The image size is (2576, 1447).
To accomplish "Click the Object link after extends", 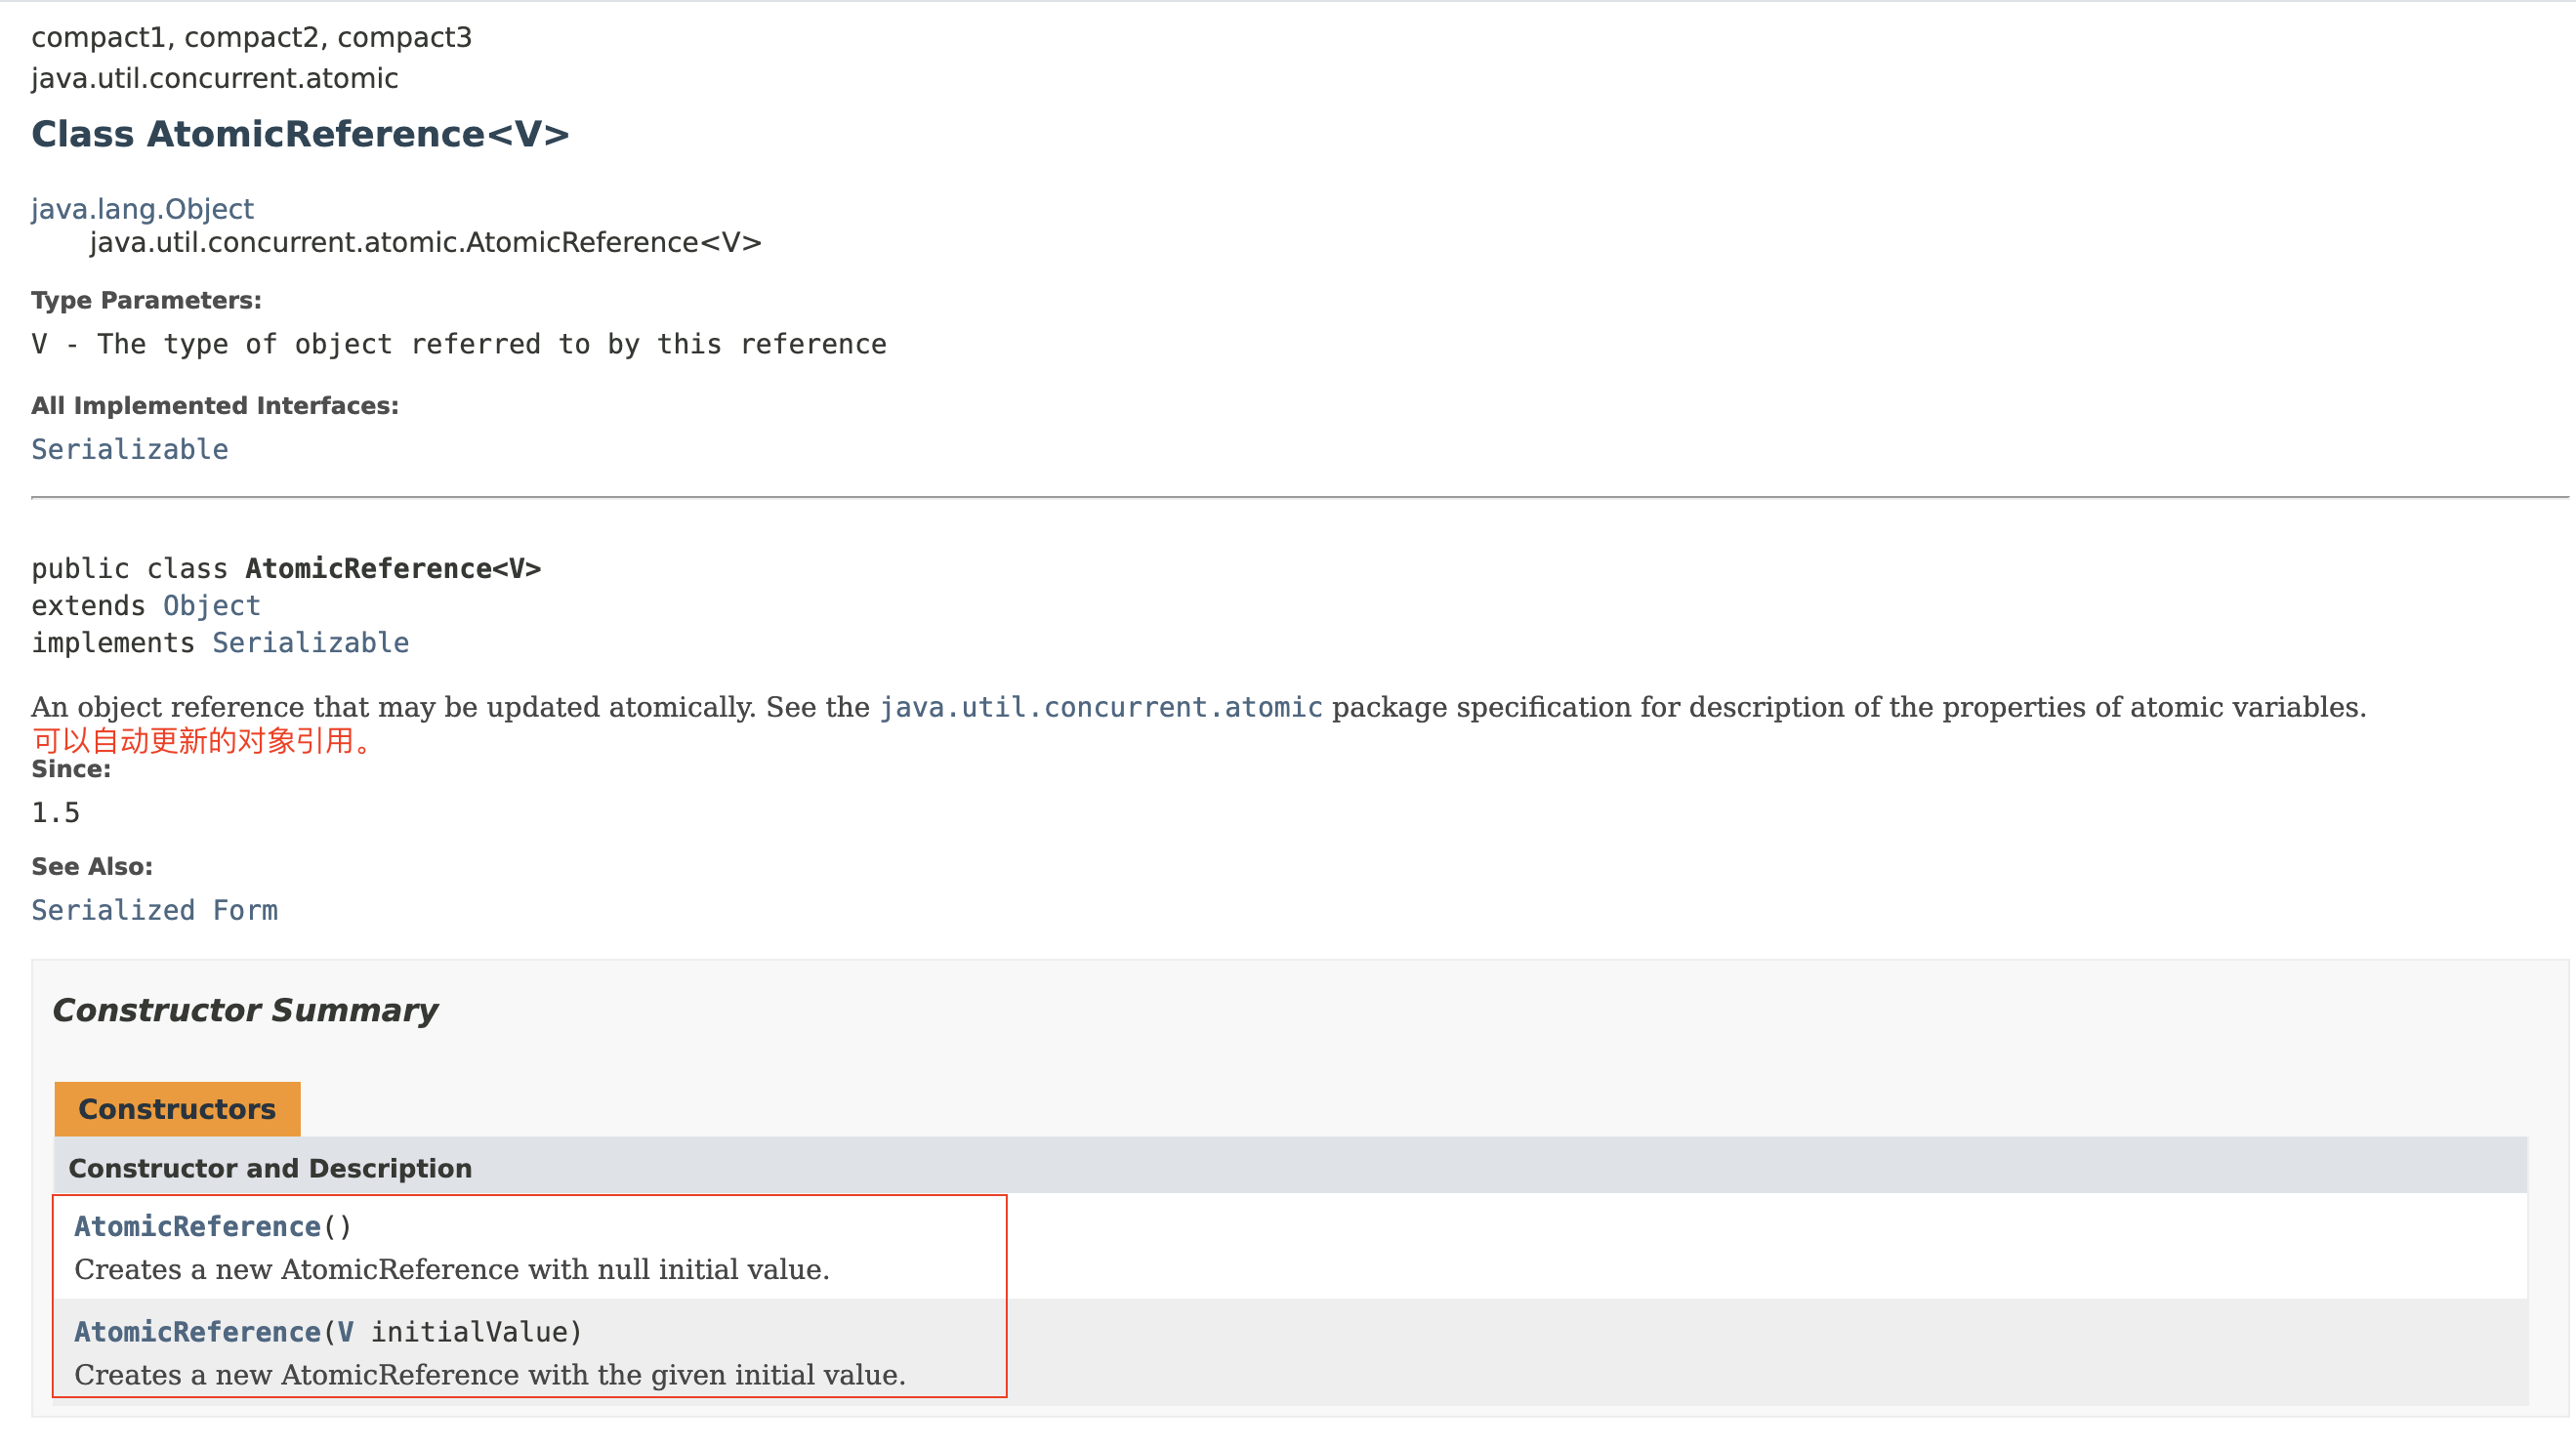I will coord(212,605).
